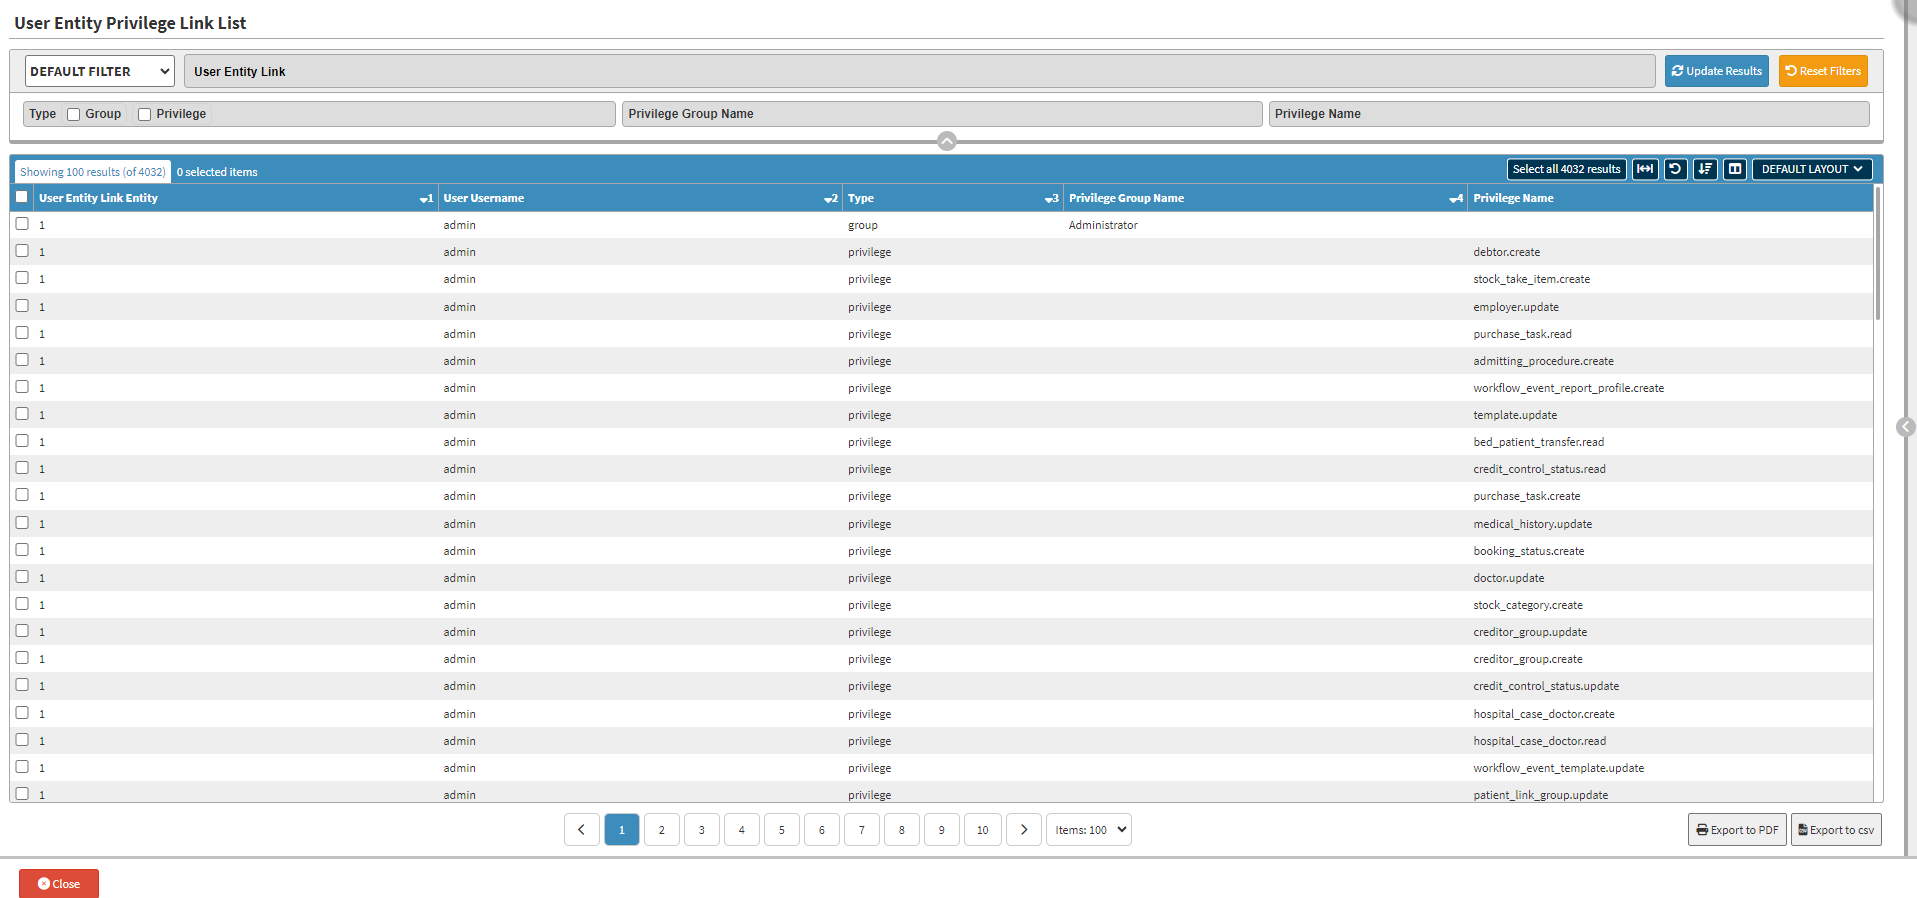Open the DEFAULT FILTER dropdown

(x=99, y=71)
